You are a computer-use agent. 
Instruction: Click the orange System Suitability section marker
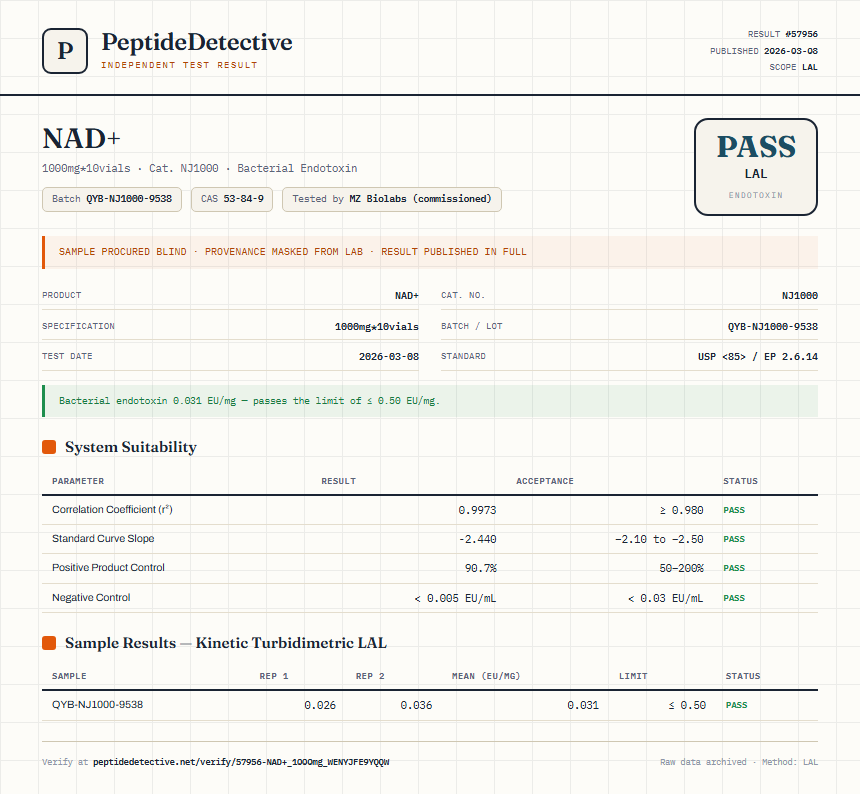pos(49,447)
